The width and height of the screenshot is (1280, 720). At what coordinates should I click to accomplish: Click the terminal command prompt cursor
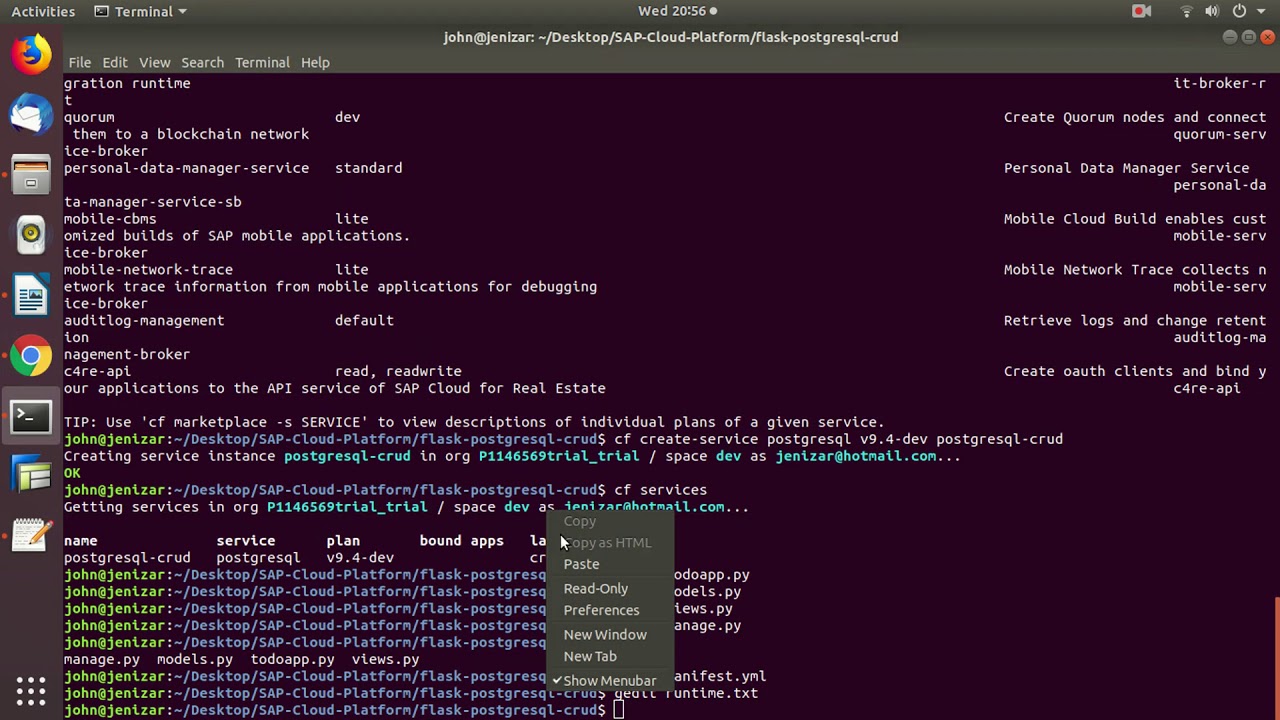619,710
